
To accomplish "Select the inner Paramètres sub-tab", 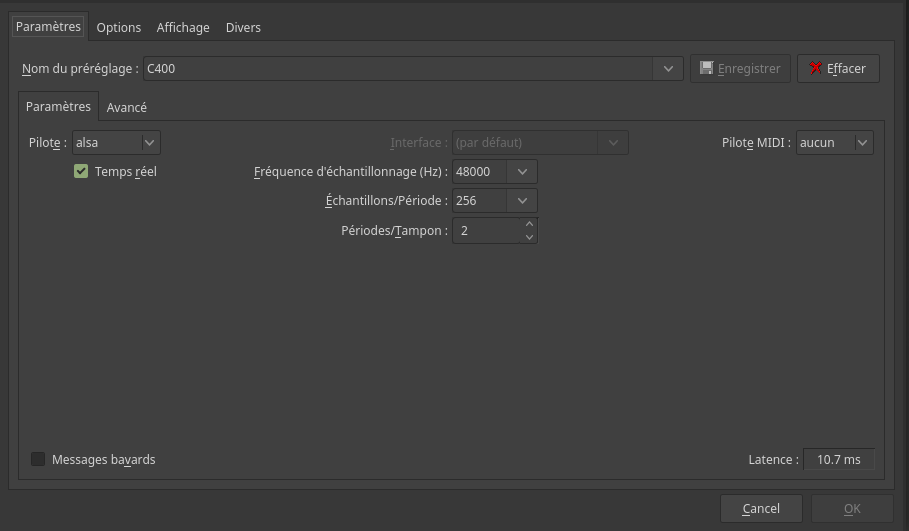I will (58, 106).
